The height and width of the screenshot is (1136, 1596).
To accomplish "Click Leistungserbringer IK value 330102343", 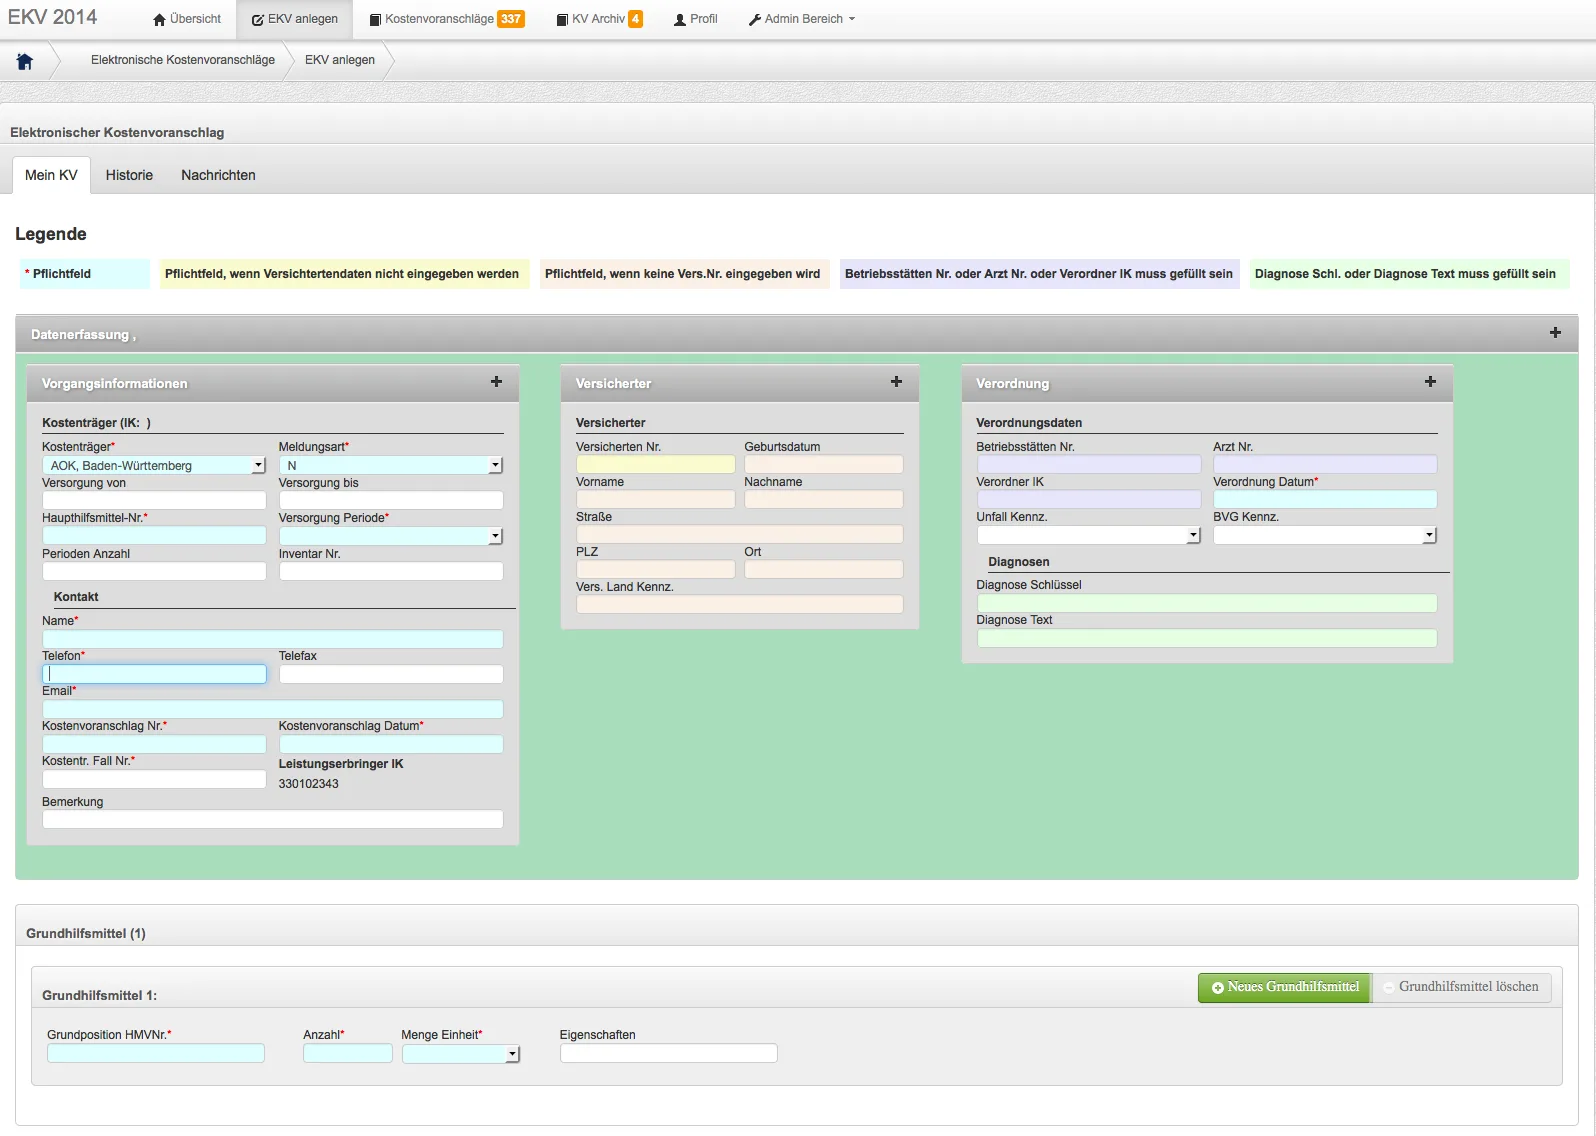I will (308, 784).
